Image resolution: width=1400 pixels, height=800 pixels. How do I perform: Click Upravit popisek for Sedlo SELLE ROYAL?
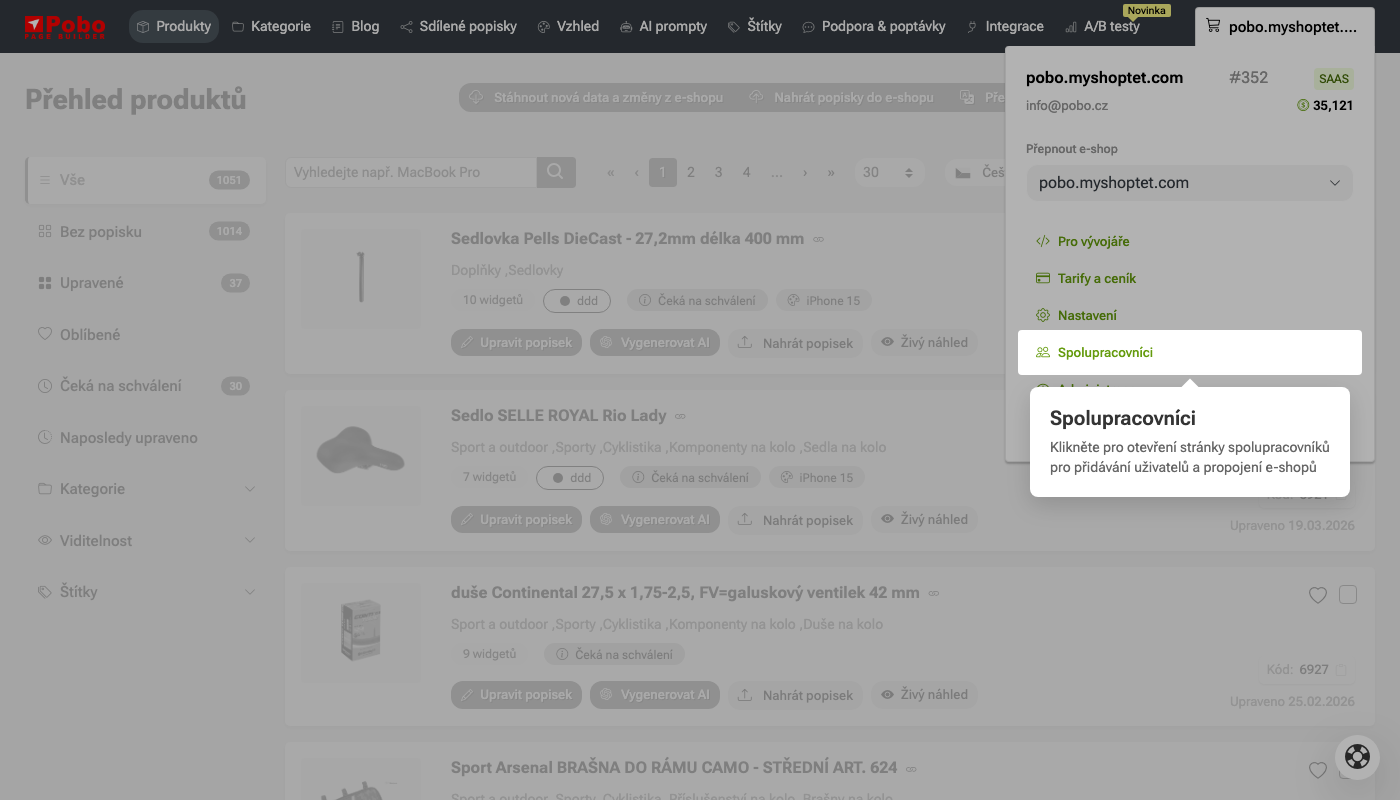(x=516, y=519)
